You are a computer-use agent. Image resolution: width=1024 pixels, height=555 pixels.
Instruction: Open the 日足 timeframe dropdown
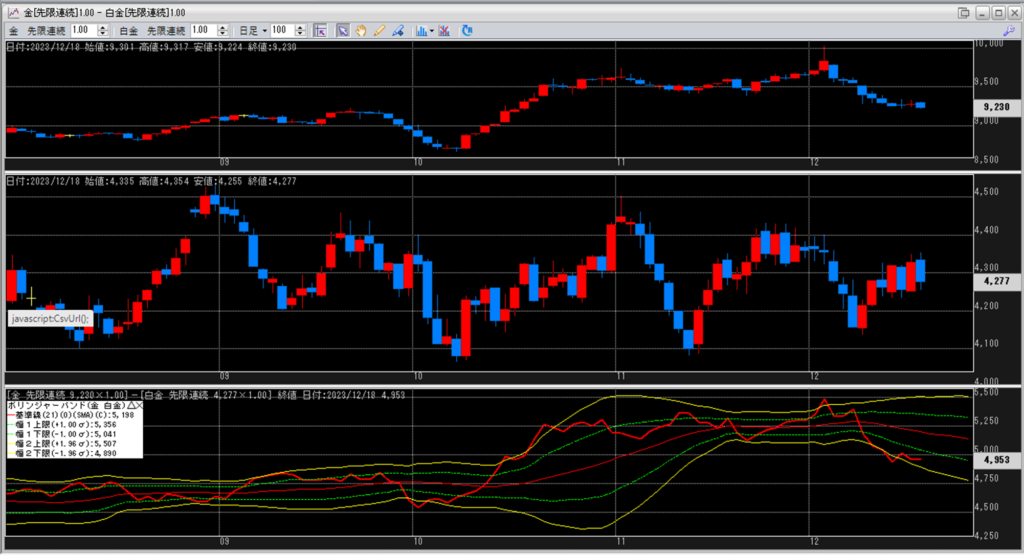pos(263,30)
